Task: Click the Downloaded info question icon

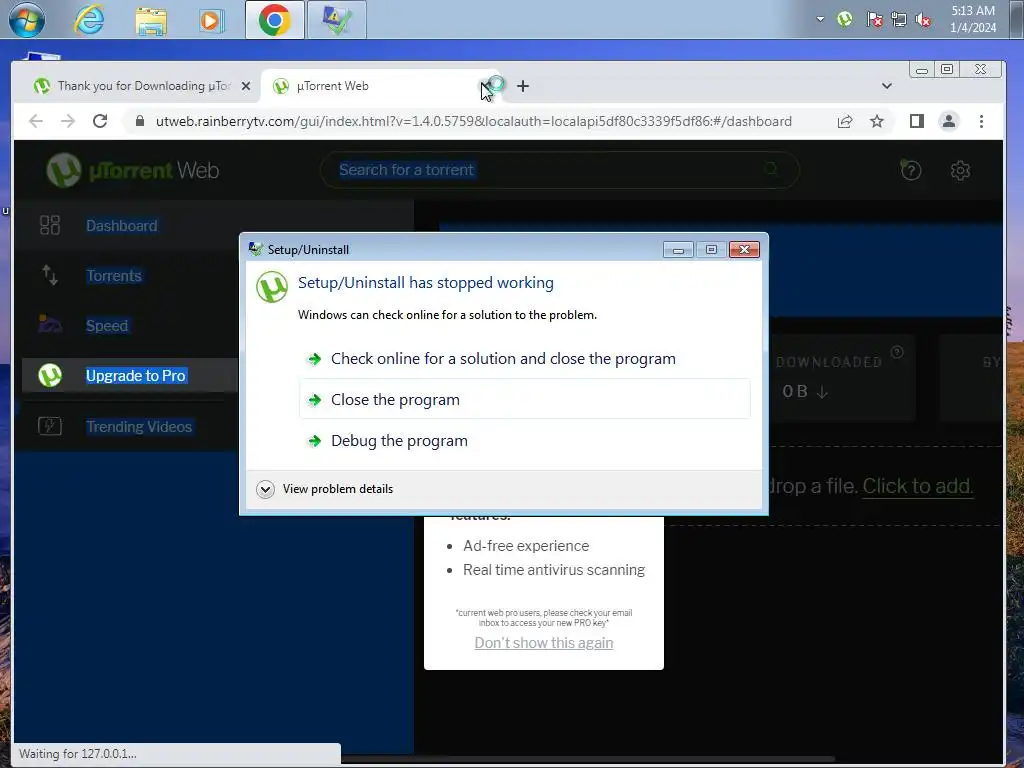Action: pos(897,352)
